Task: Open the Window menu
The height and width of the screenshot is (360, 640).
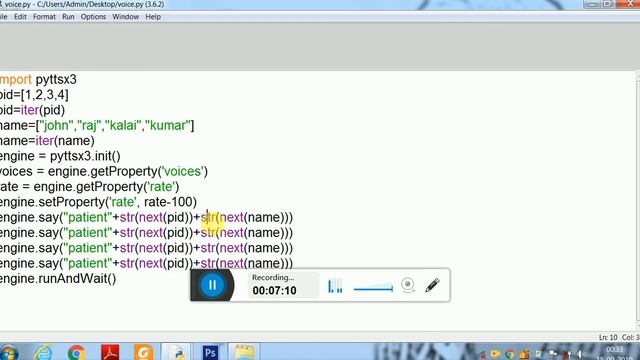Action: coord(125,17)
